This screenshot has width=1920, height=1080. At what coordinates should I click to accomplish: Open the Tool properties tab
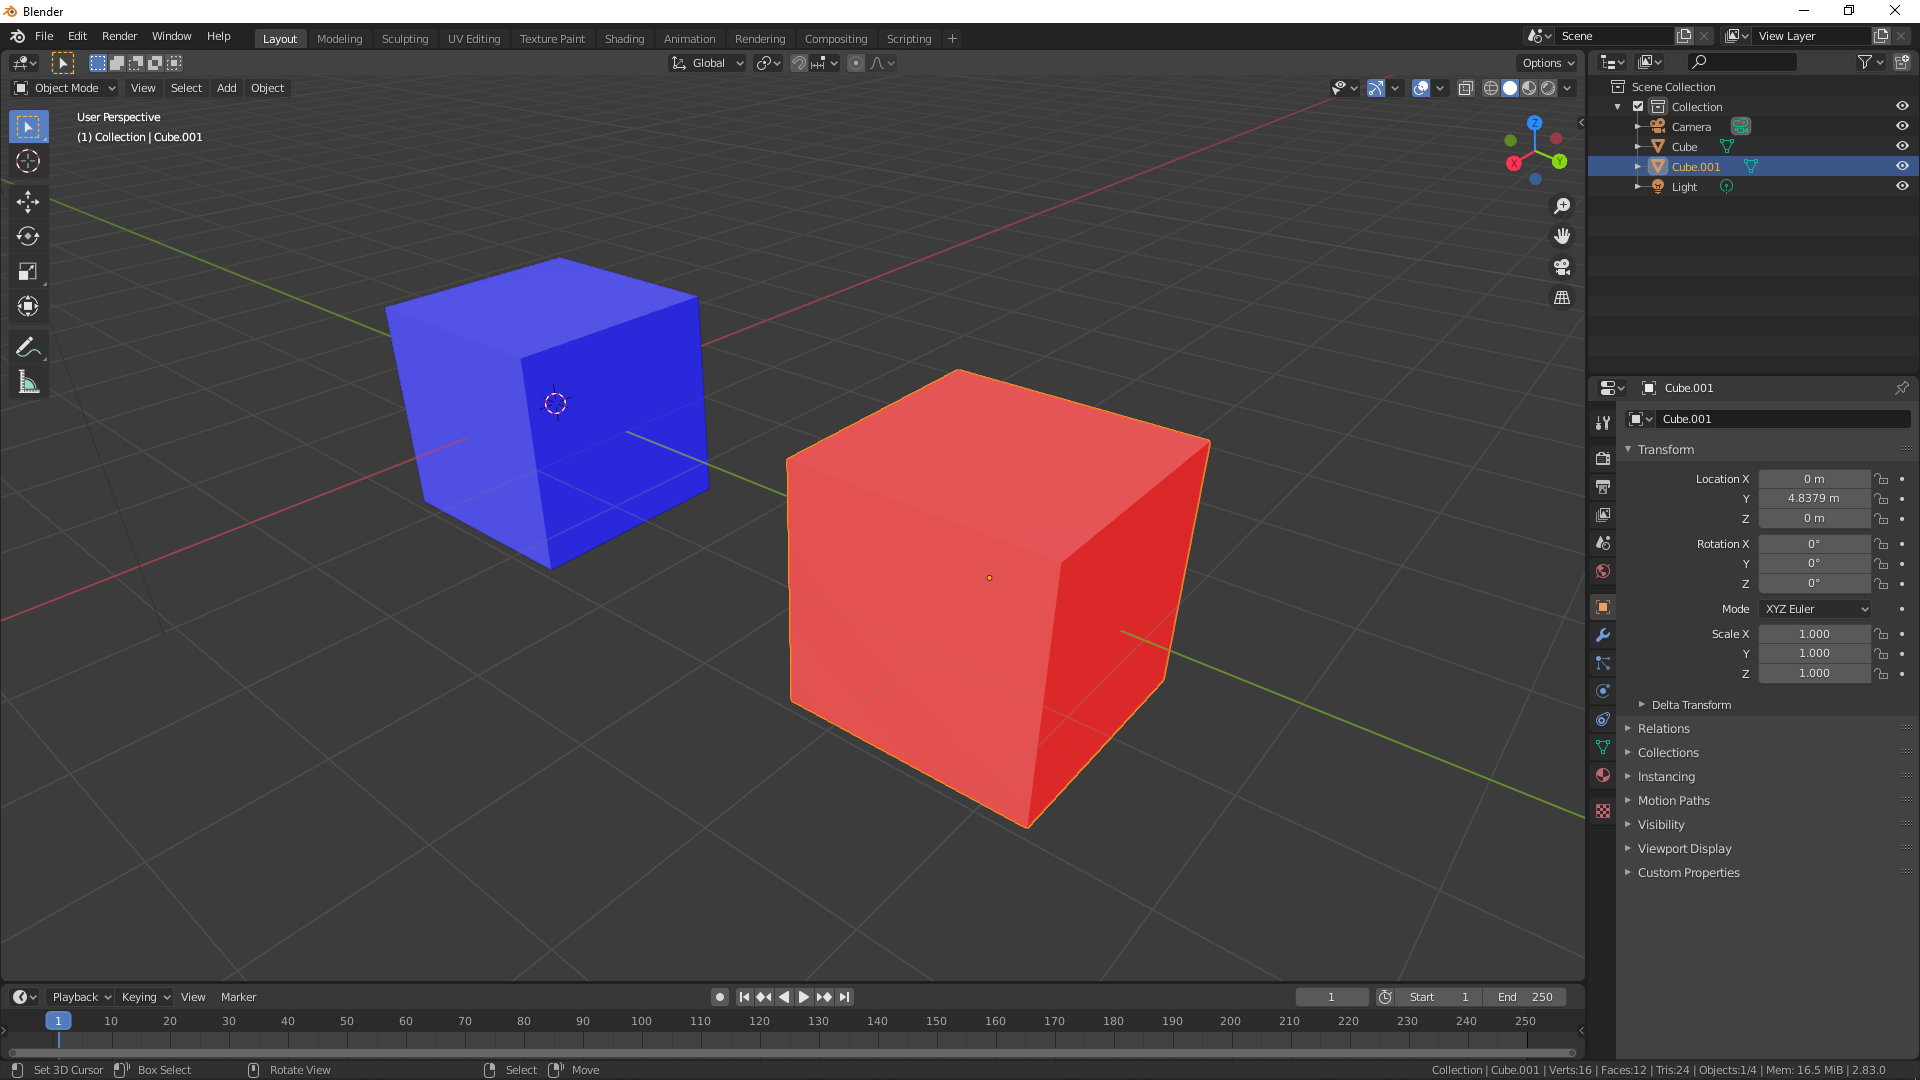(1603, 423)
